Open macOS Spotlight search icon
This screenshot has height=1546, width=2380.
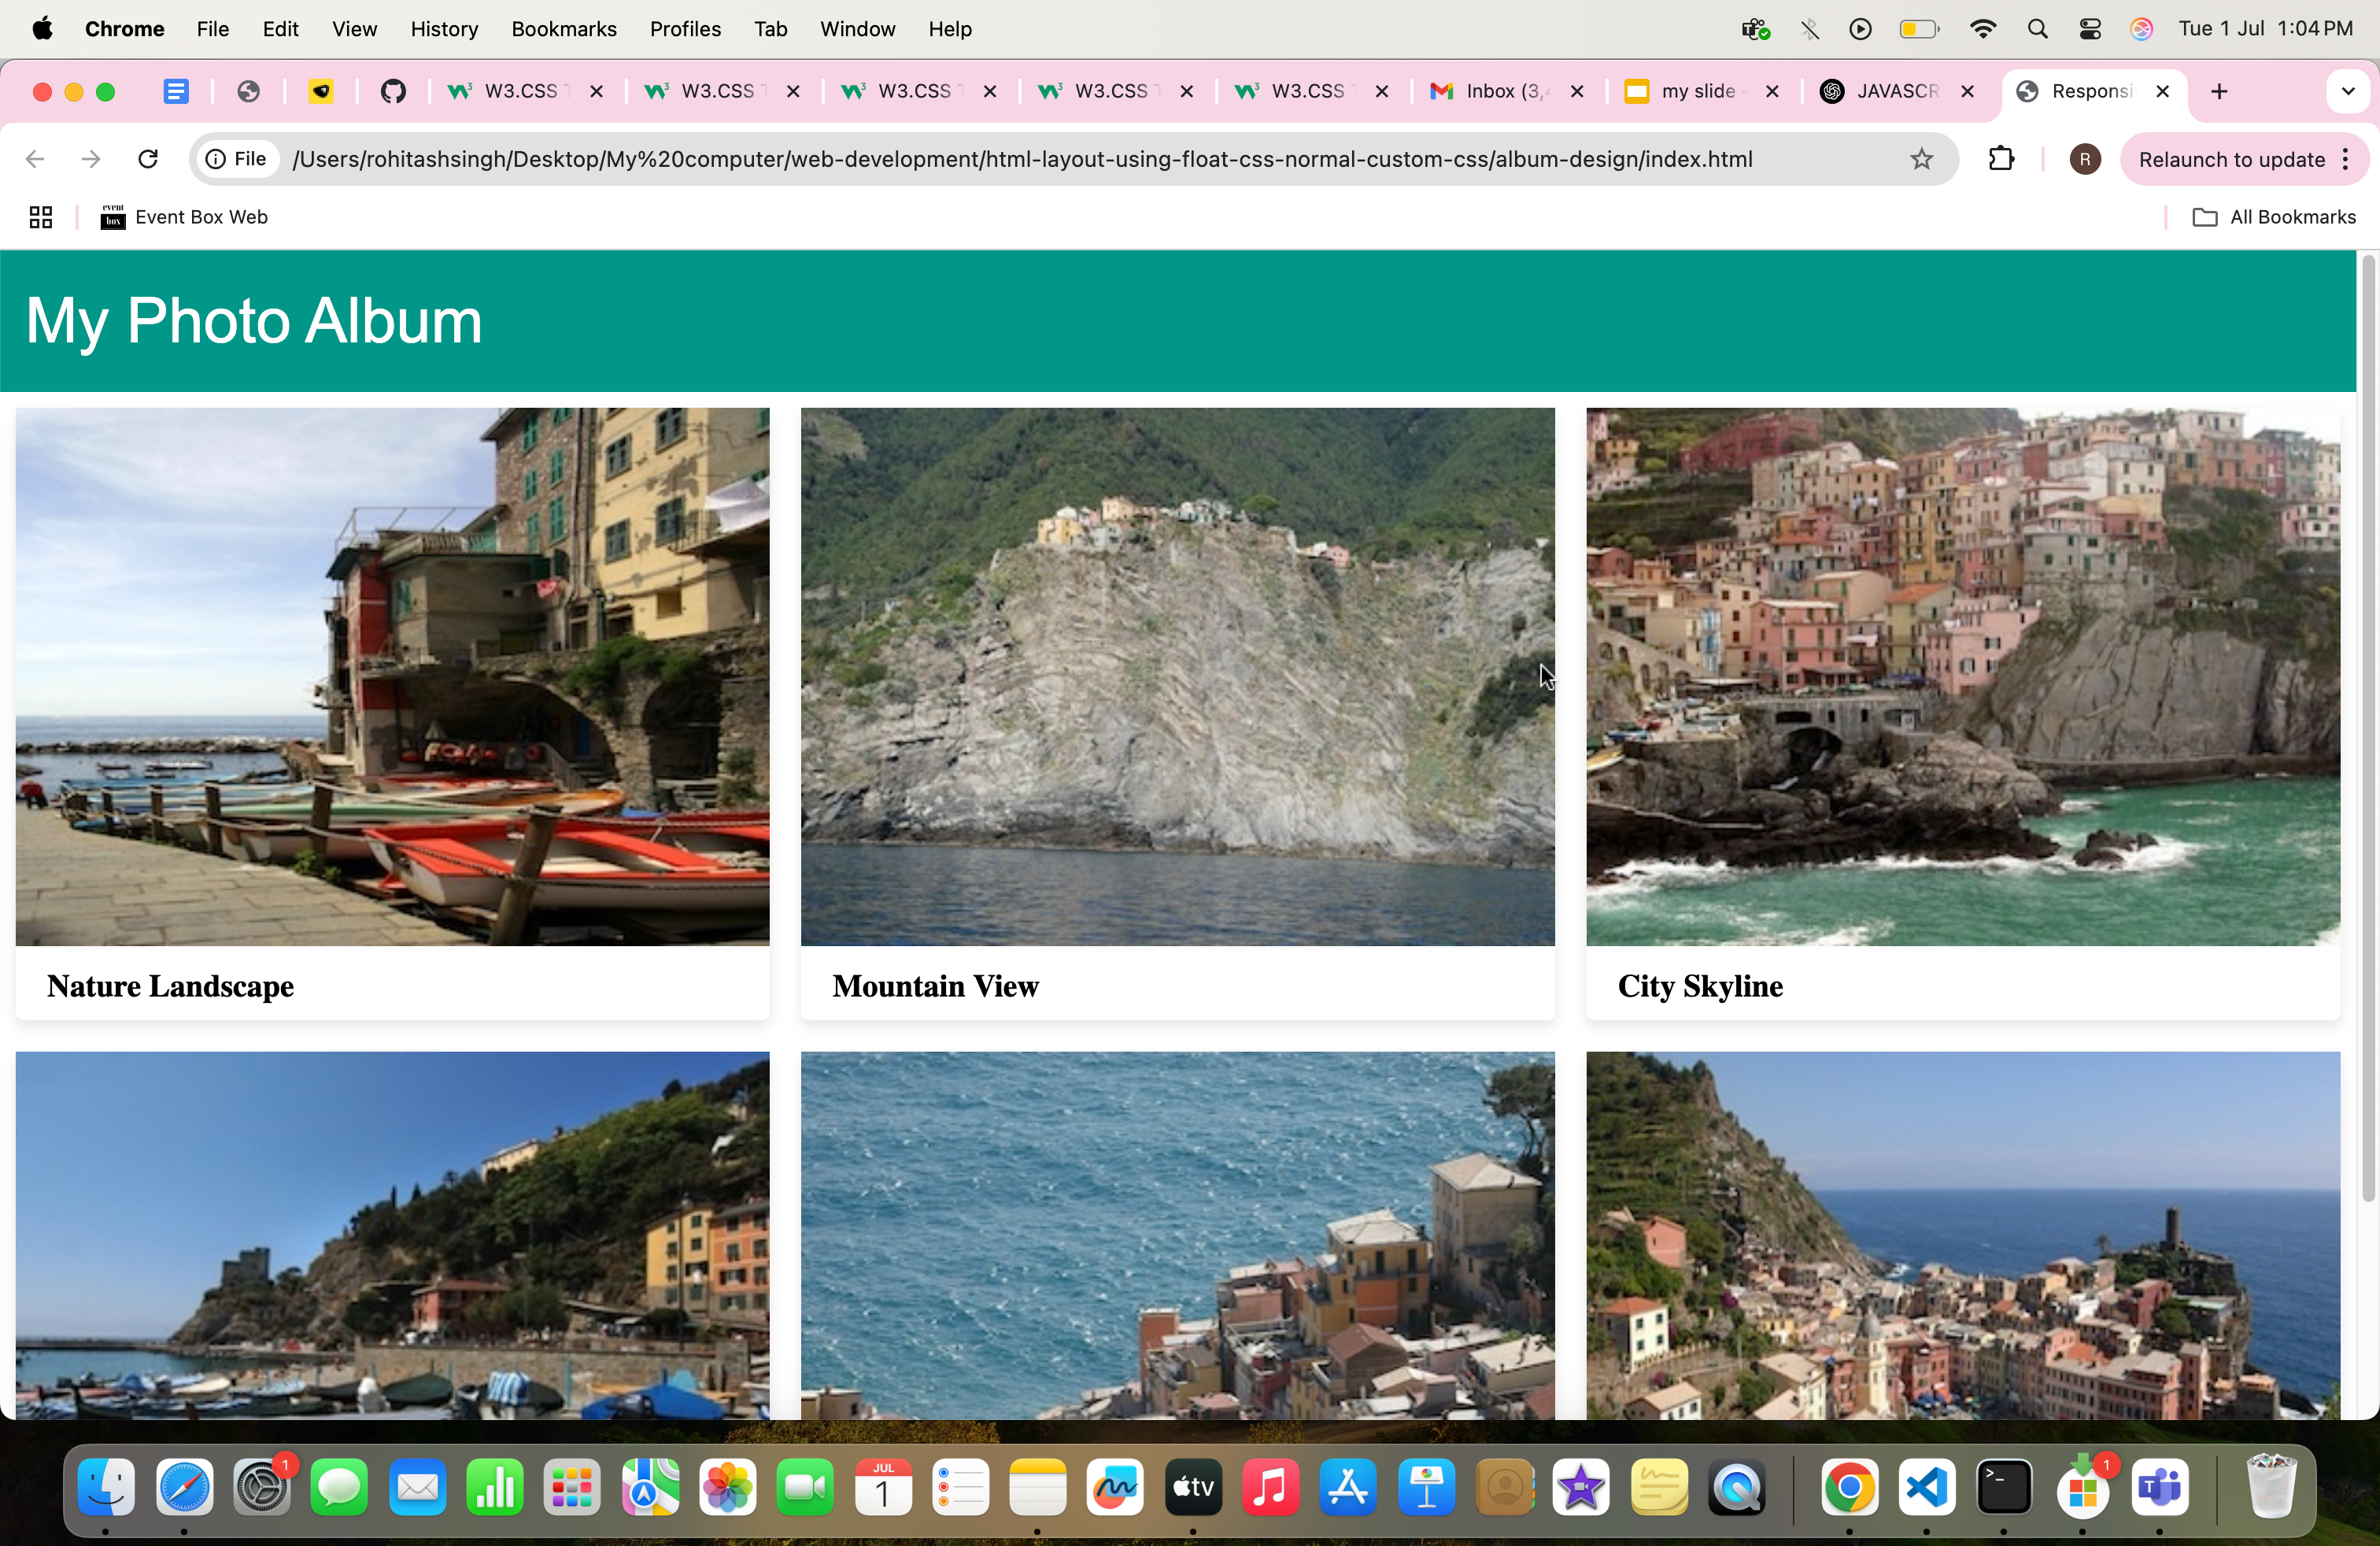tap(2037, 29)
